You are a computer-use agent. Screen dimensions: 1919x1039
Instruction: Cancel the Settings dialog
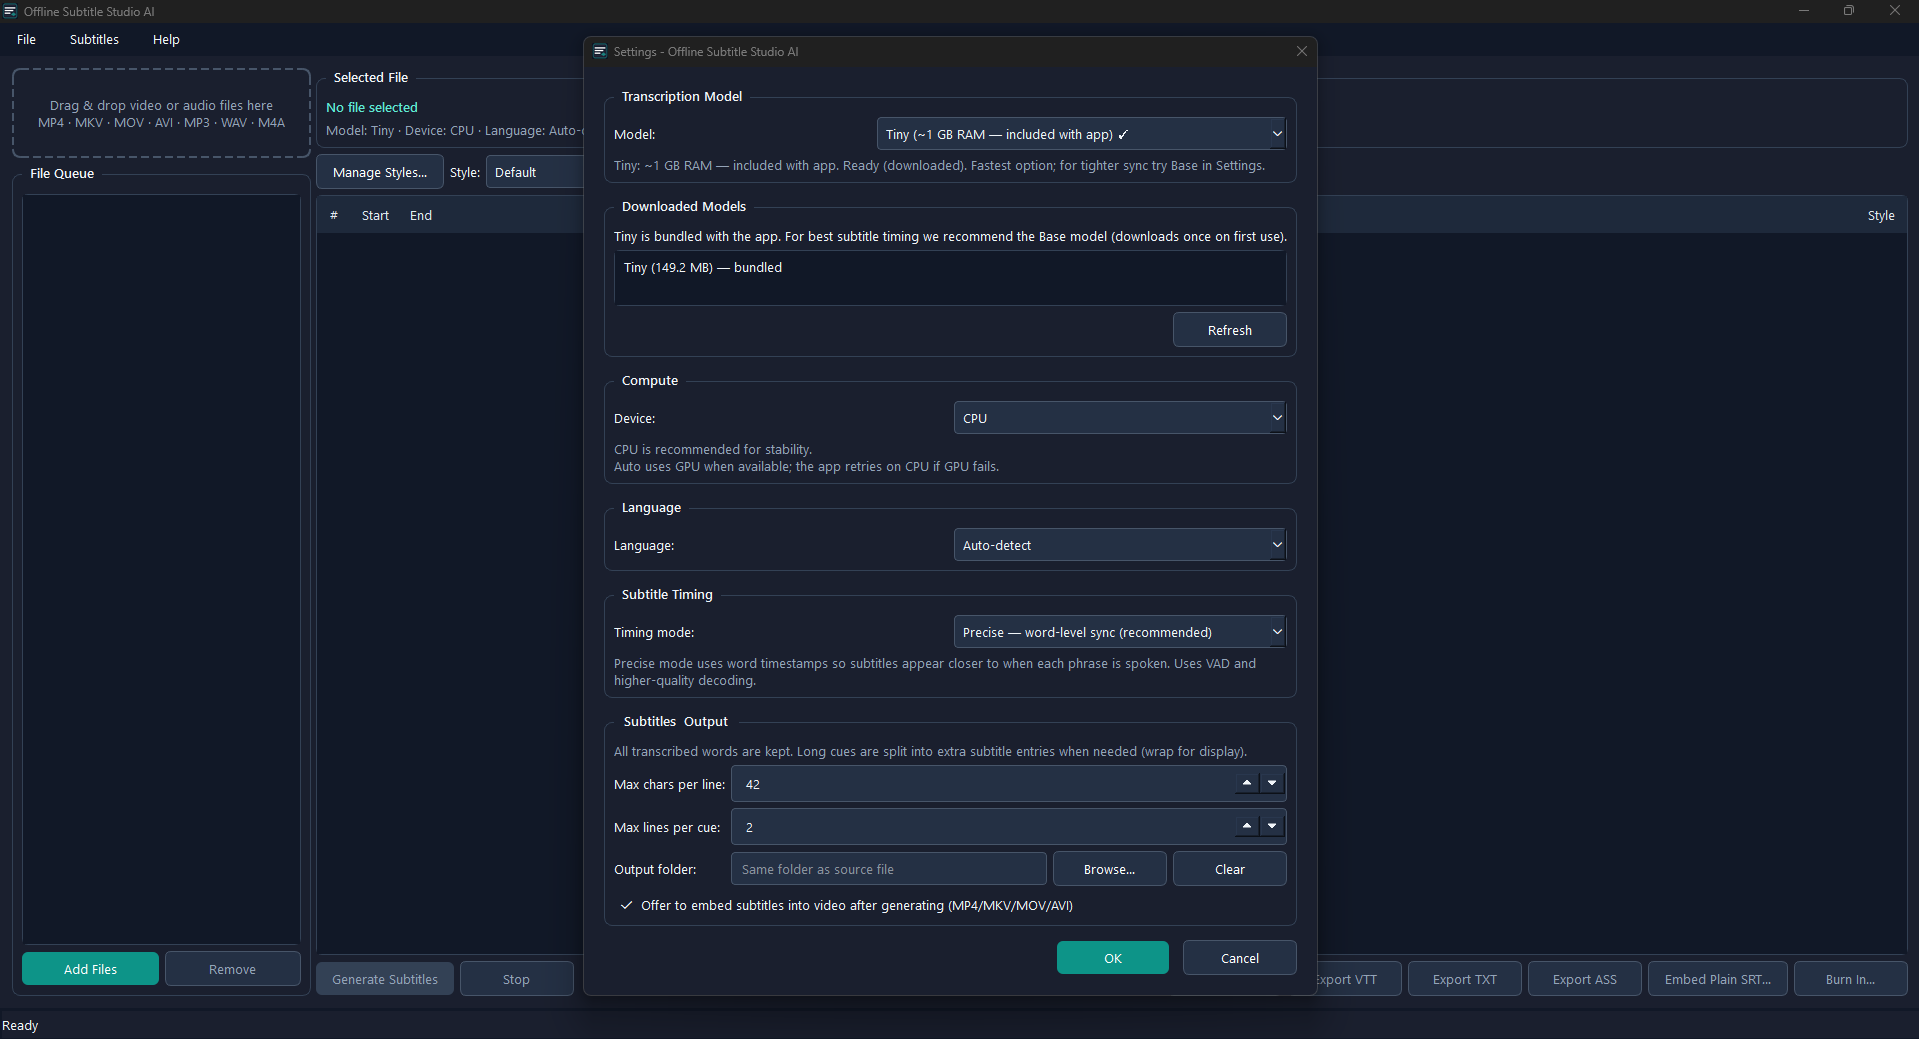(x=1239, y=958)
